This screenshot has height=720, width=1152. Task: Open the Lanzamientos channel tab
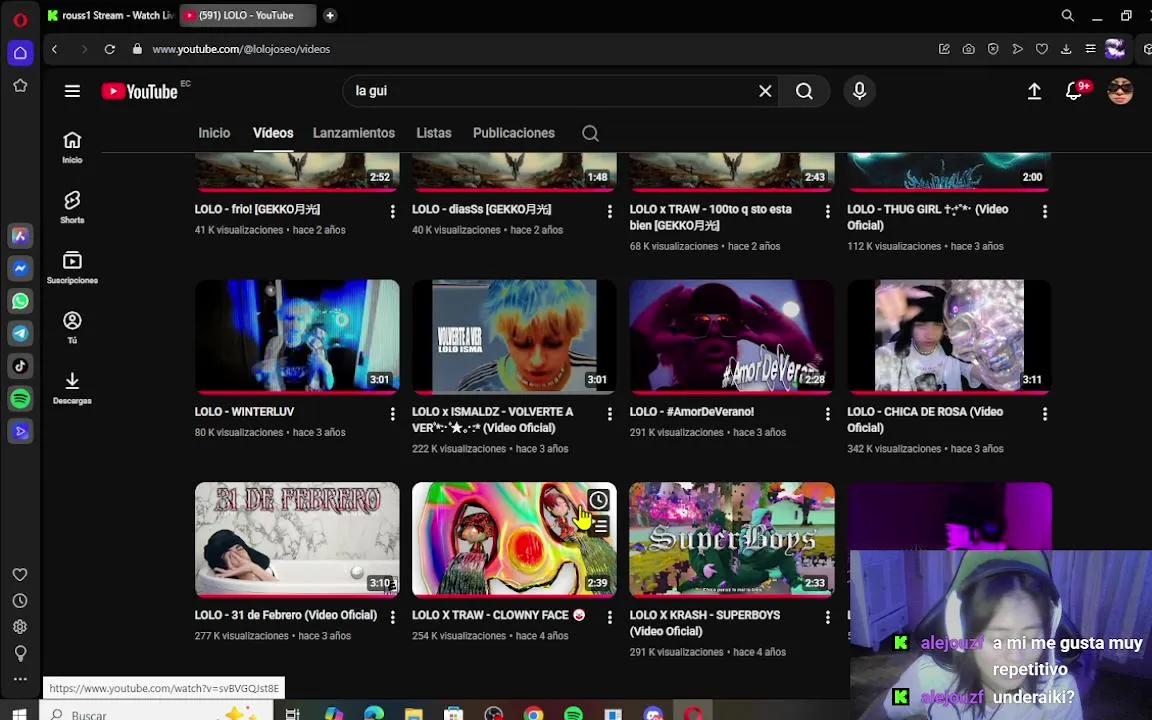pos(354,133)
